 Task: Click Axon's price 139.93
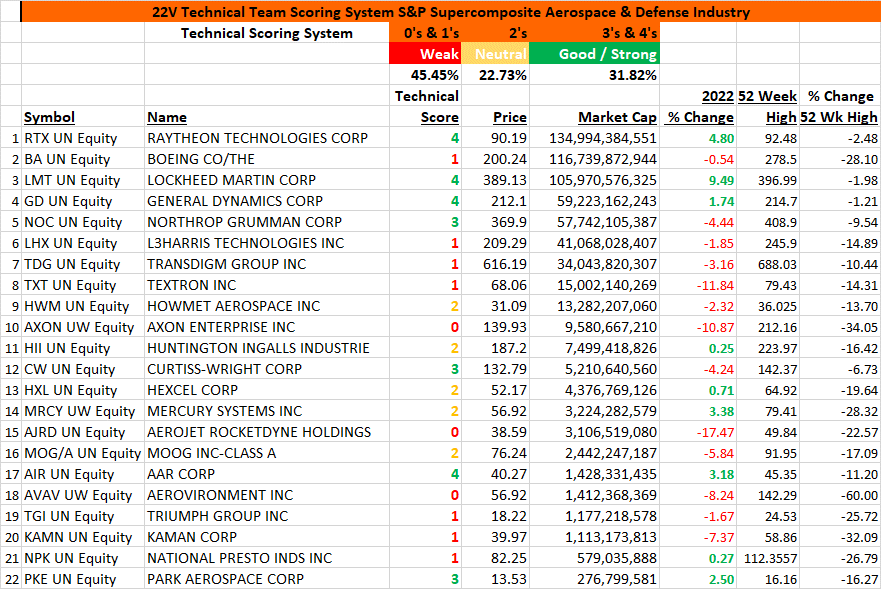pyautogui.click(x=494, y=327)
